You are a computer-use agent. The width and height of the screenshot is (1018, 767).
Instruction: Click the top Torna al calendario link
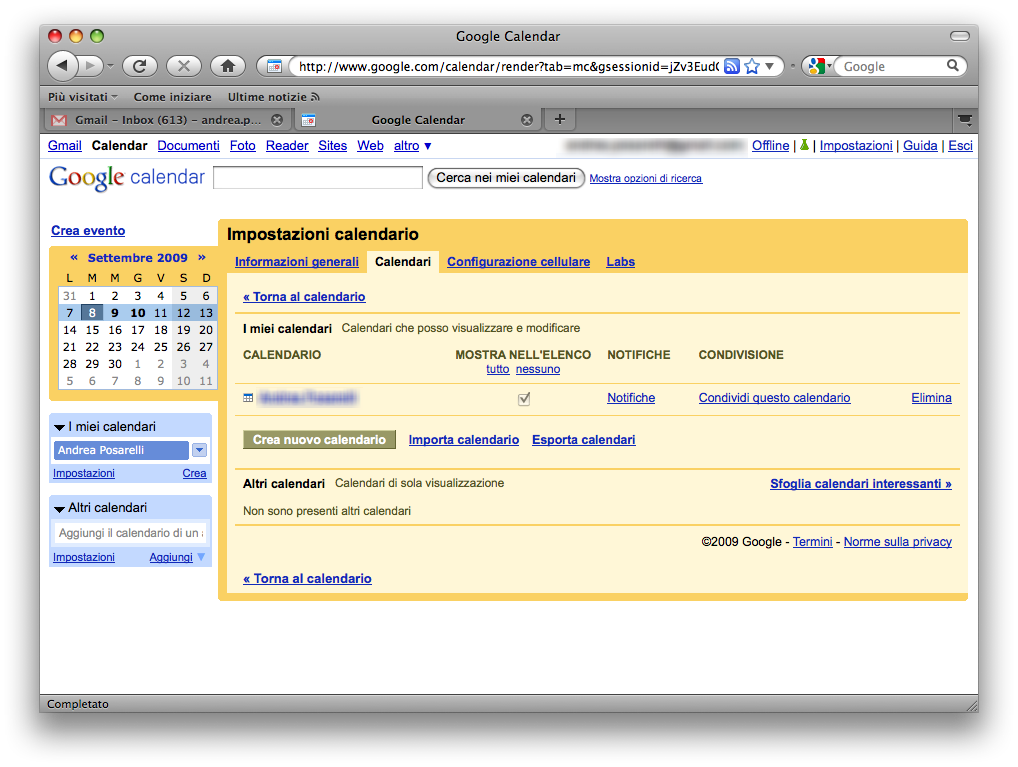304,297
